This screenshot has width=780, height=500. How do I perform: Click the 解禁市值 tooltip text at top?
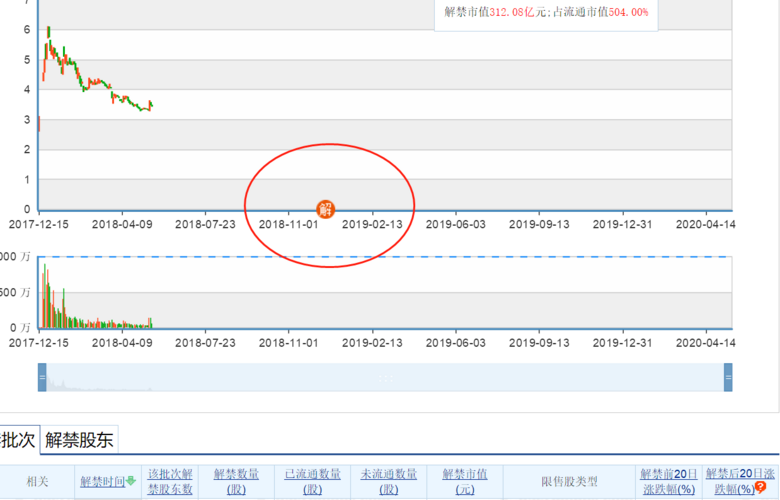coord(546,12)
